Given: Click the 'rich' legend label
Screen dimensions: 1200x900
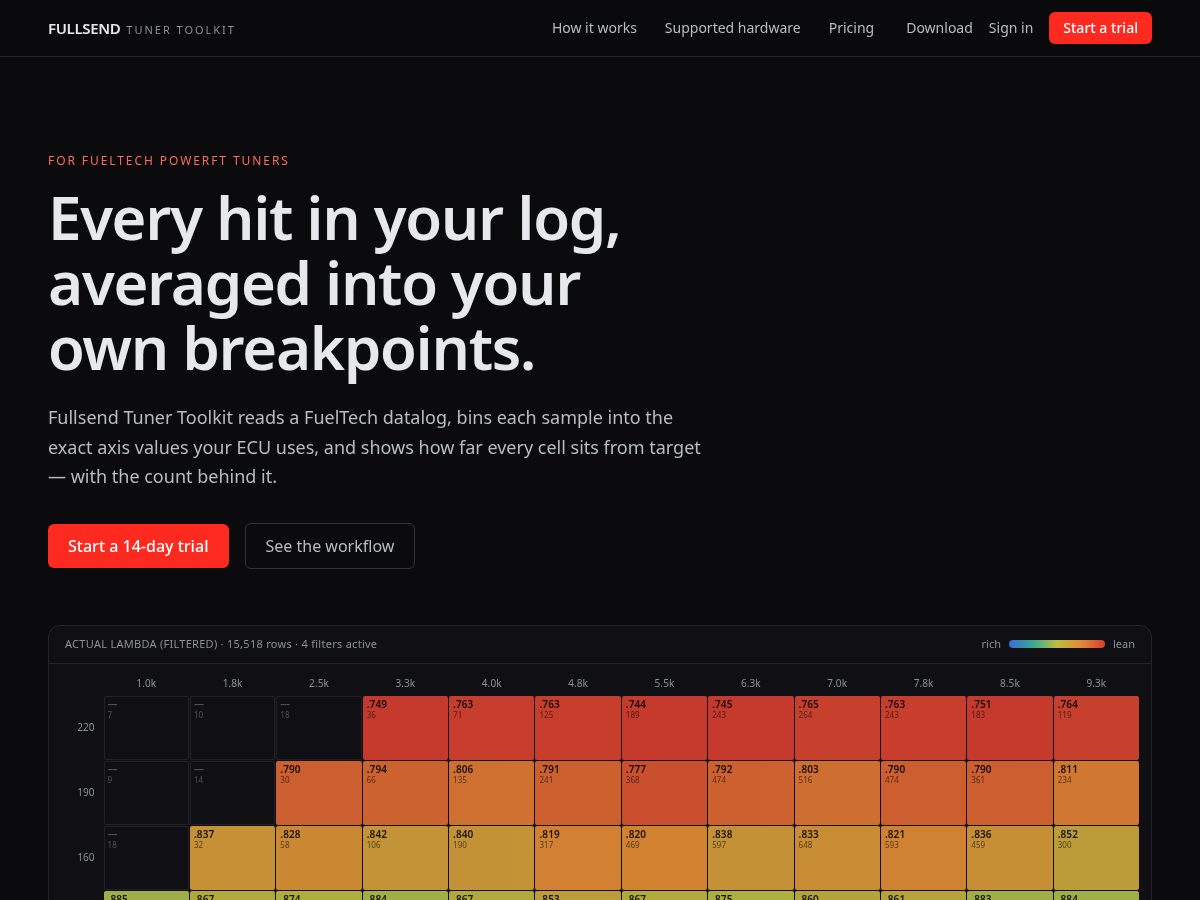Looking at the screenshot, I should click(991, 644).
